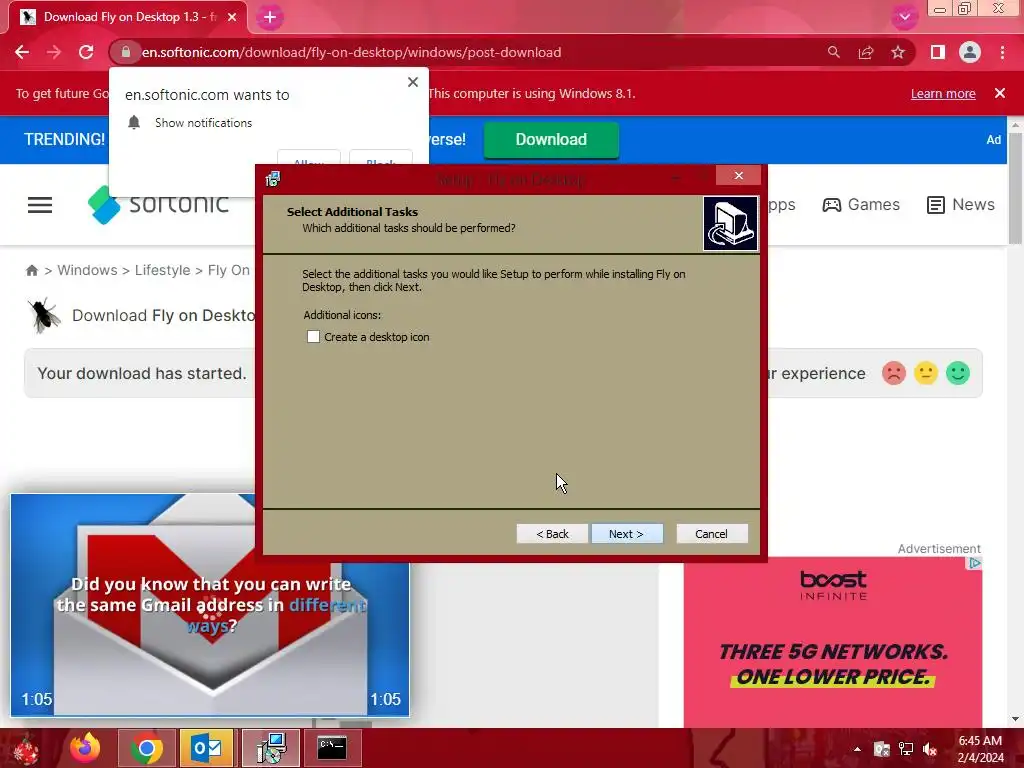Click the home breadcrumb icon

tap(31, 270)
